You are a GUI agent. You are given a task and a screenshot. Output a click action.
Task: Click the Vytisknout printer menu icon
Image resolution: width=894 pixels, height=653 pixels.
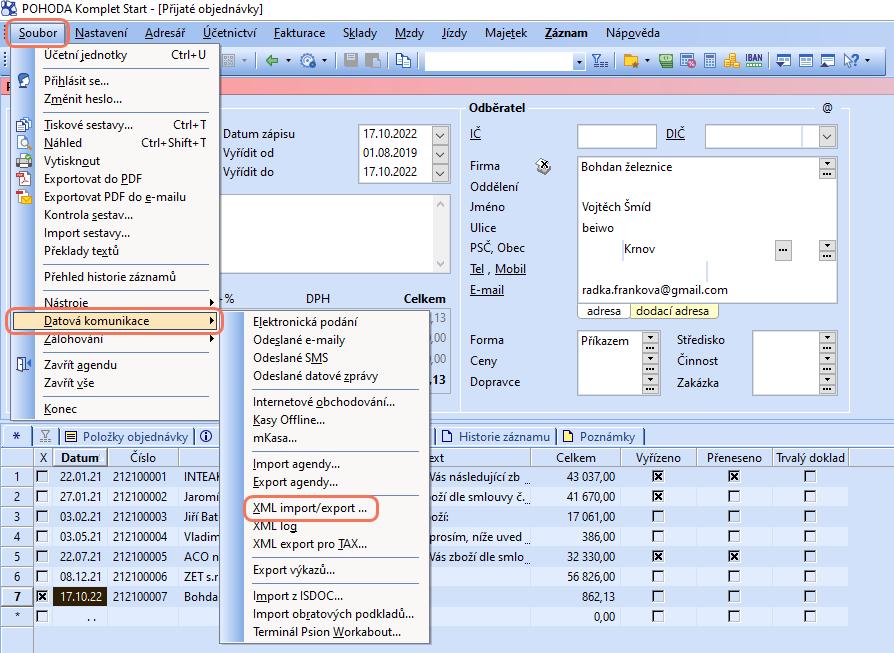pos(24,161)
